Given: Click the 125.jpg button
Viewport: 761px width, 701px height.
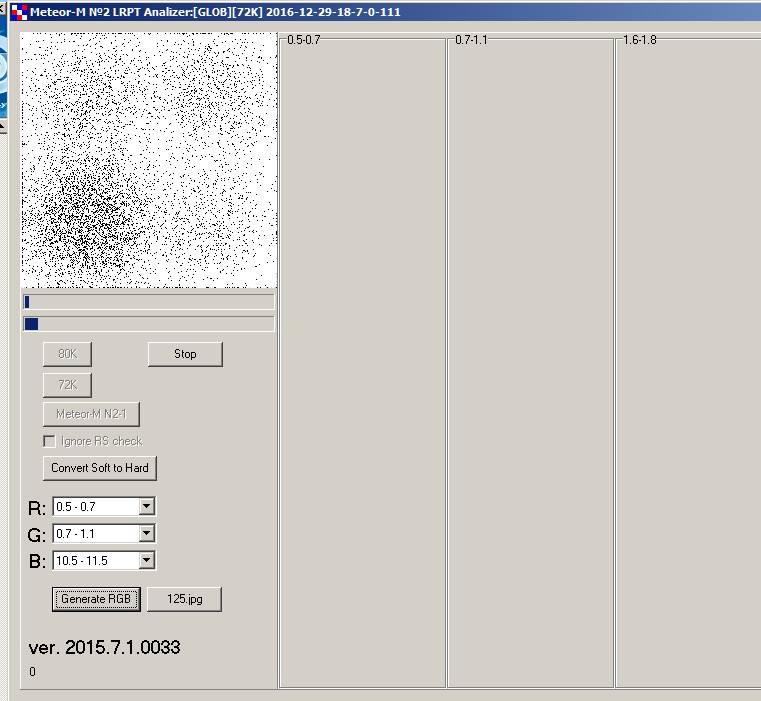Looking at the screenshot, I should 184,599.
